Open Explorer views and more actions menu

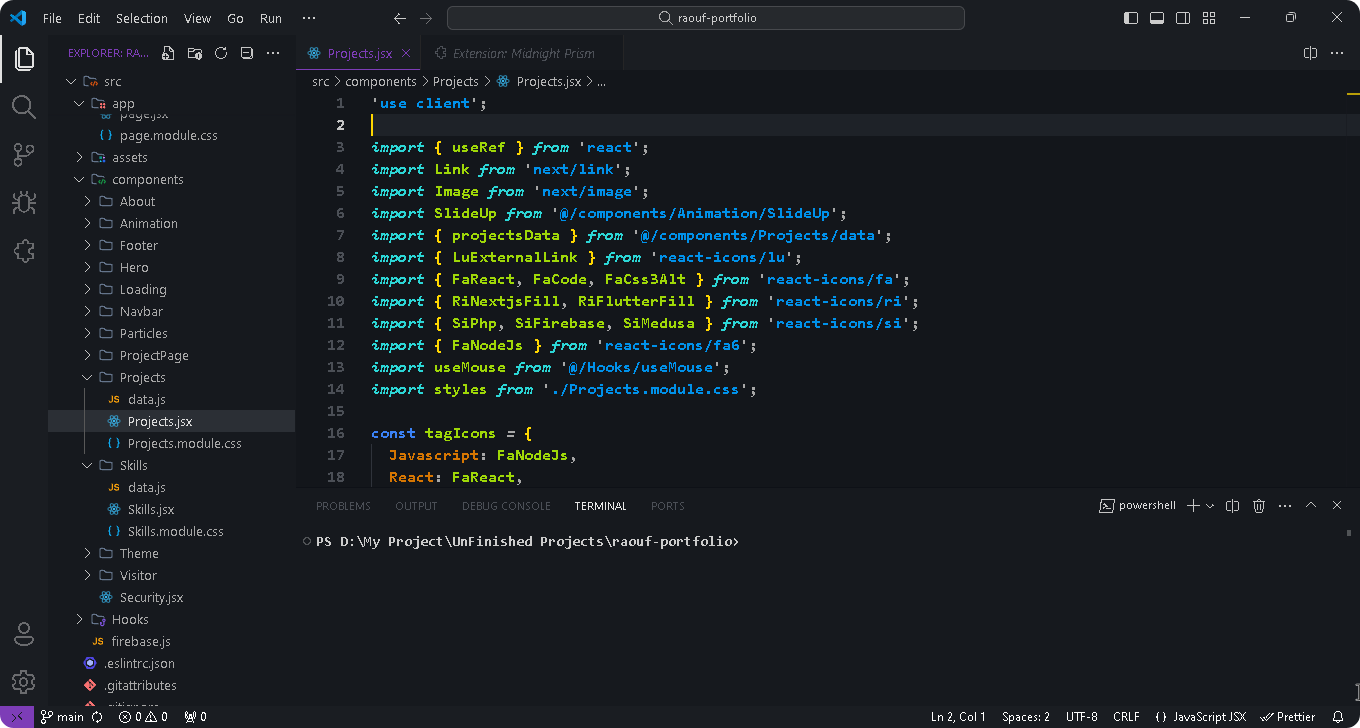273,53
